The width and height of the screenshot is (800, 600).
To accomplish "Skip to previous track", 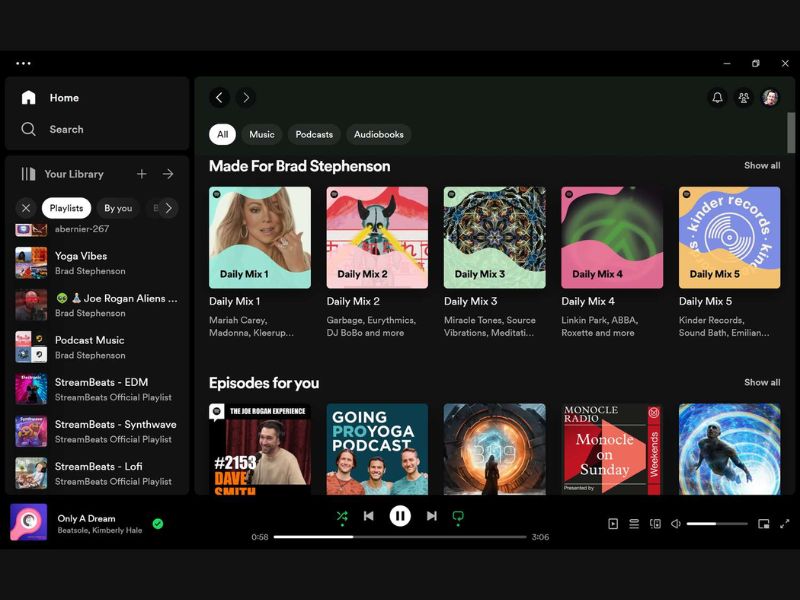I will click(x=368, y=516).
